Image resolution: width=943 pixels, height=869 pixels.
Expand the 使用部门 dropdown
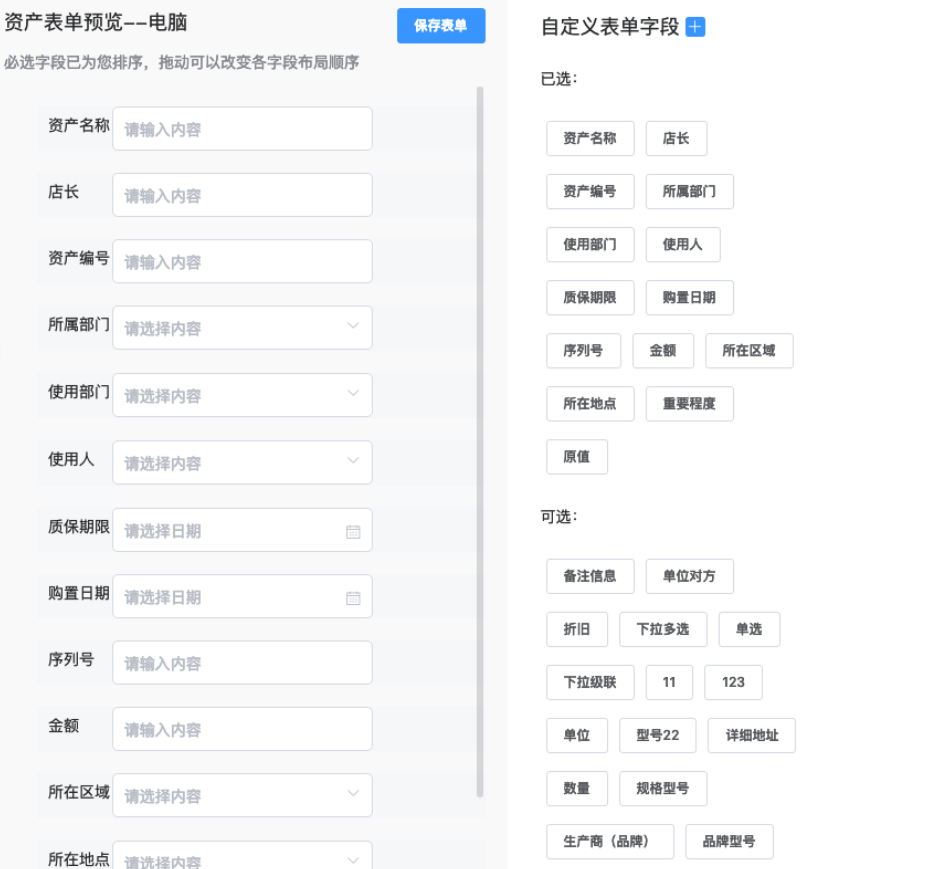353,394
